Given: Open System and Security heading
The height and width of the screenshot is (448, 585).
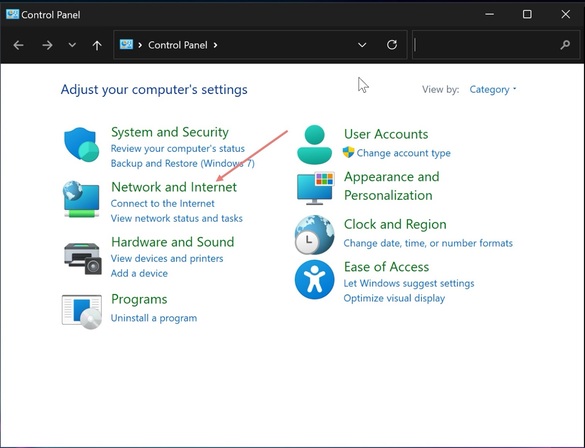Looking at the screenshot, I should click(x=170, y=132).
